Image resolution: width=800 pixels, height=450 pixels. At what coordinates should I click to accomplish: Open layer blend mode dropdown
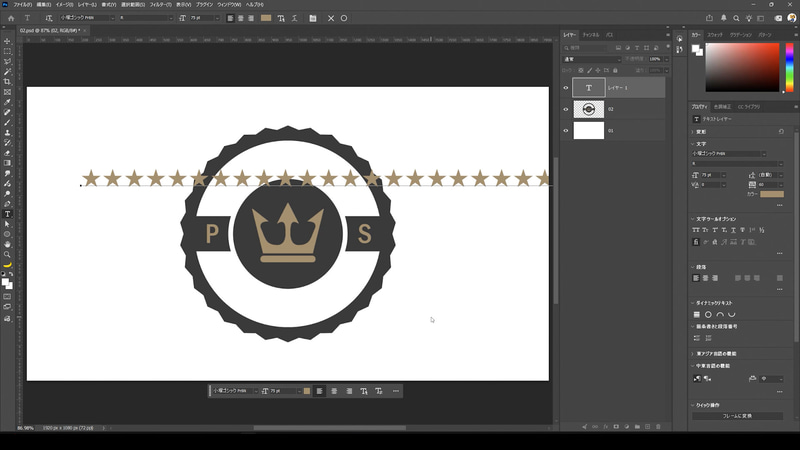(x=592, y=59)
